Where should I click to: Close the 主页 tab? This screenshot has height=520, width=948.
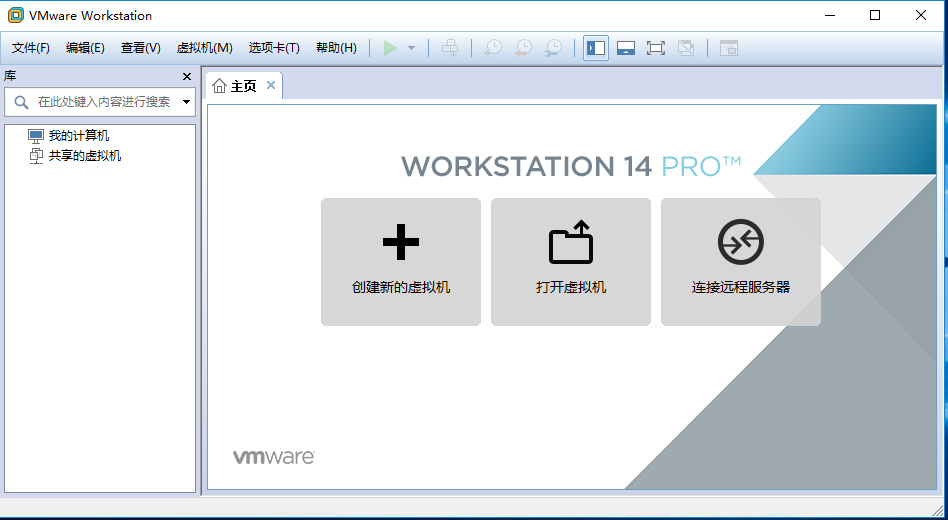coord(271,85)
